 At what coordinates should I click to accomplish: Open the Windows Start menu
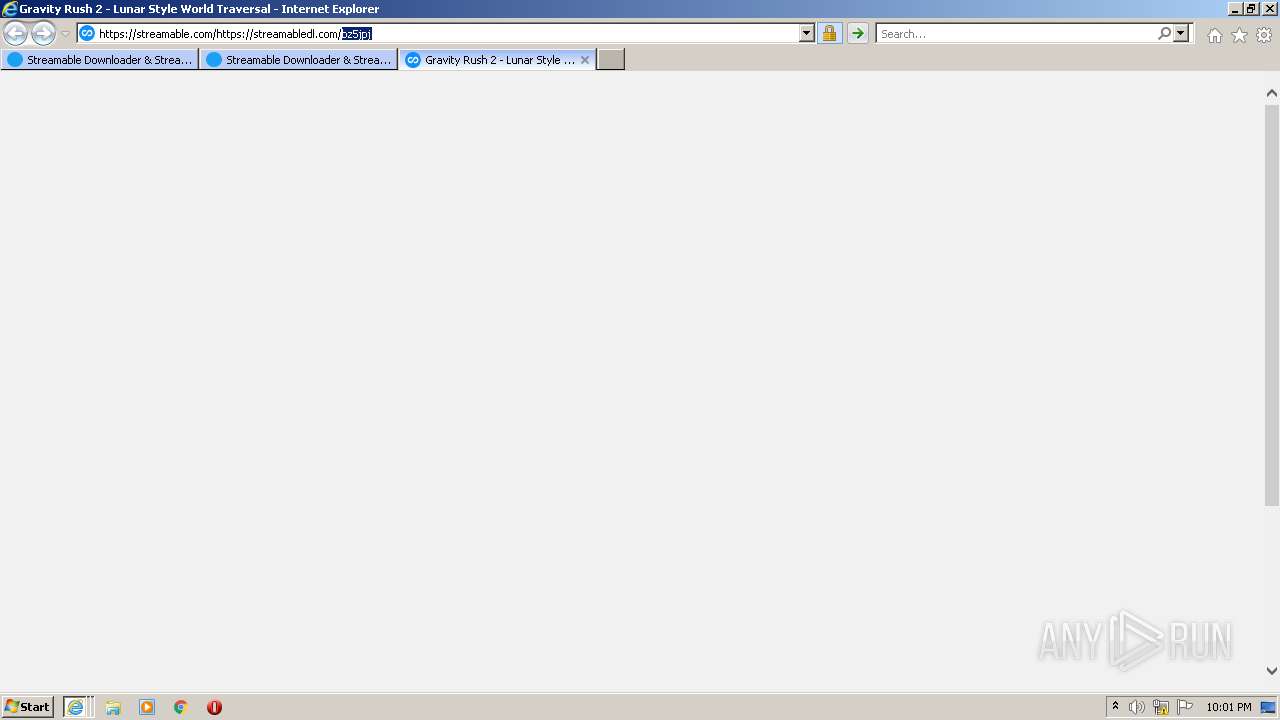pos(28,707)
